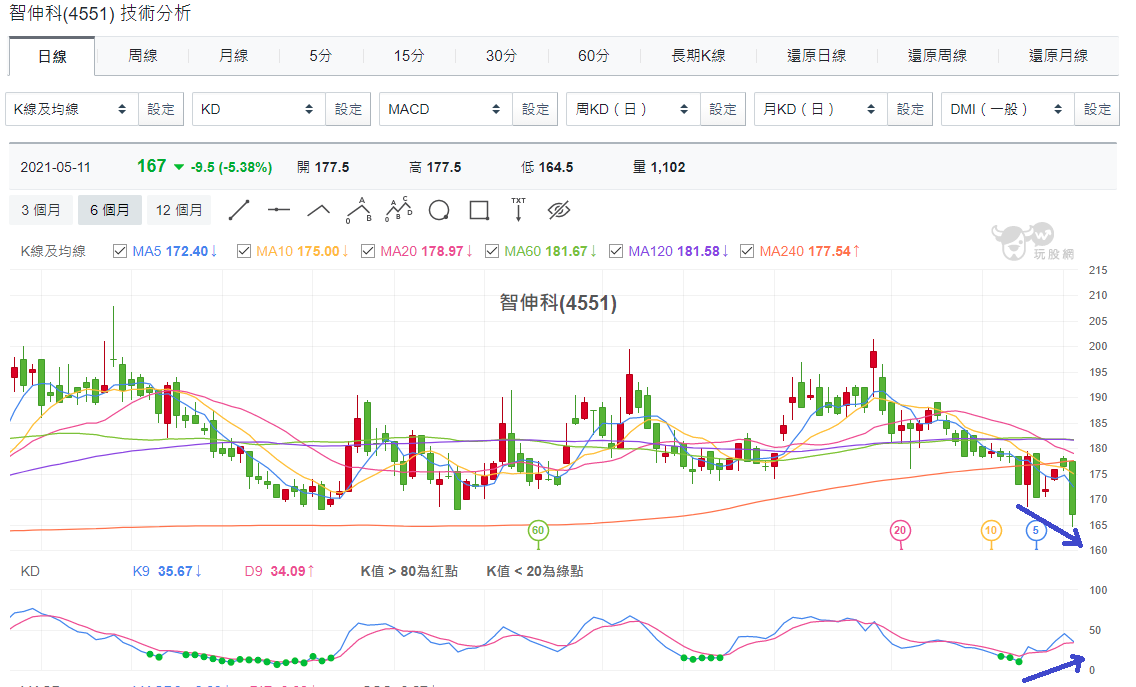The image size is (1136, 687).
Task: Click the blue 5 MA marker
Action: click(x=1036, y=530)
